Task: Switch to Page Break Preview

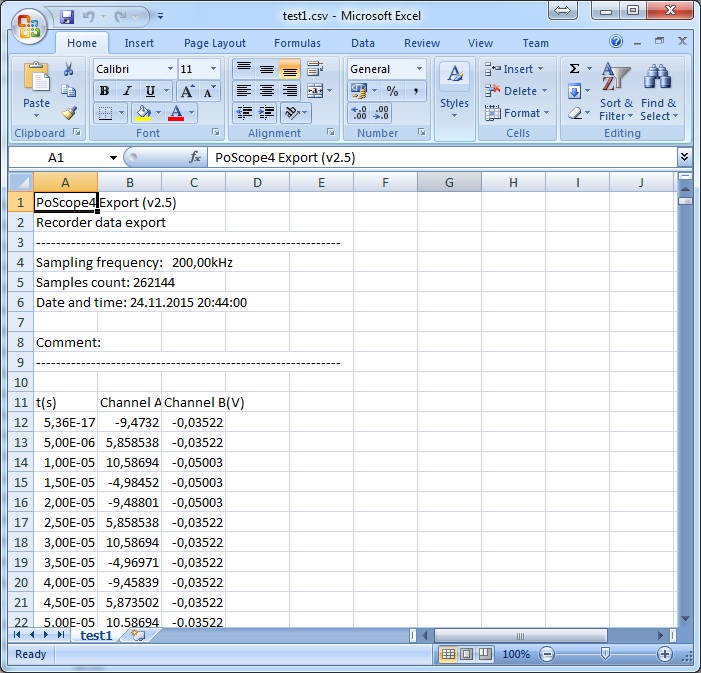Action: [485, 655]
